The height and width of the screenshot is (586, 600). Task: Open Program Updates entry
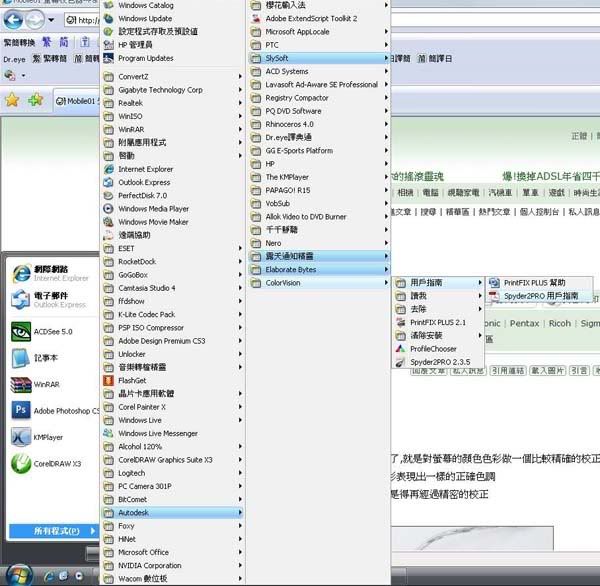pos(173,58)
